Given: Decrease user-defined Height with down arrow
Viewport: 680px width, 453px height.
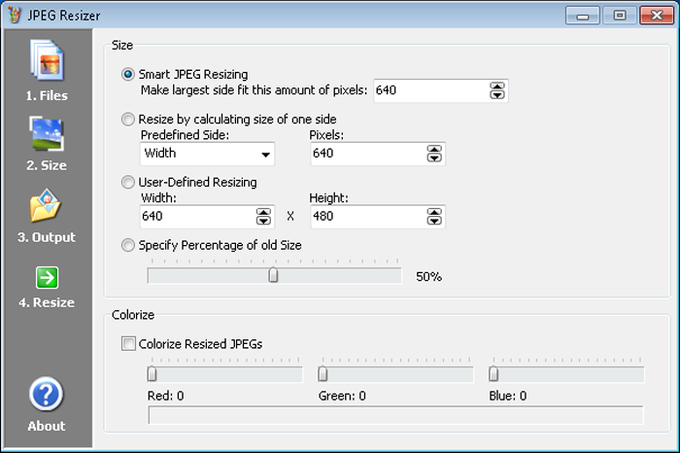Looking at the screenshot, I should tap(434, 221).
